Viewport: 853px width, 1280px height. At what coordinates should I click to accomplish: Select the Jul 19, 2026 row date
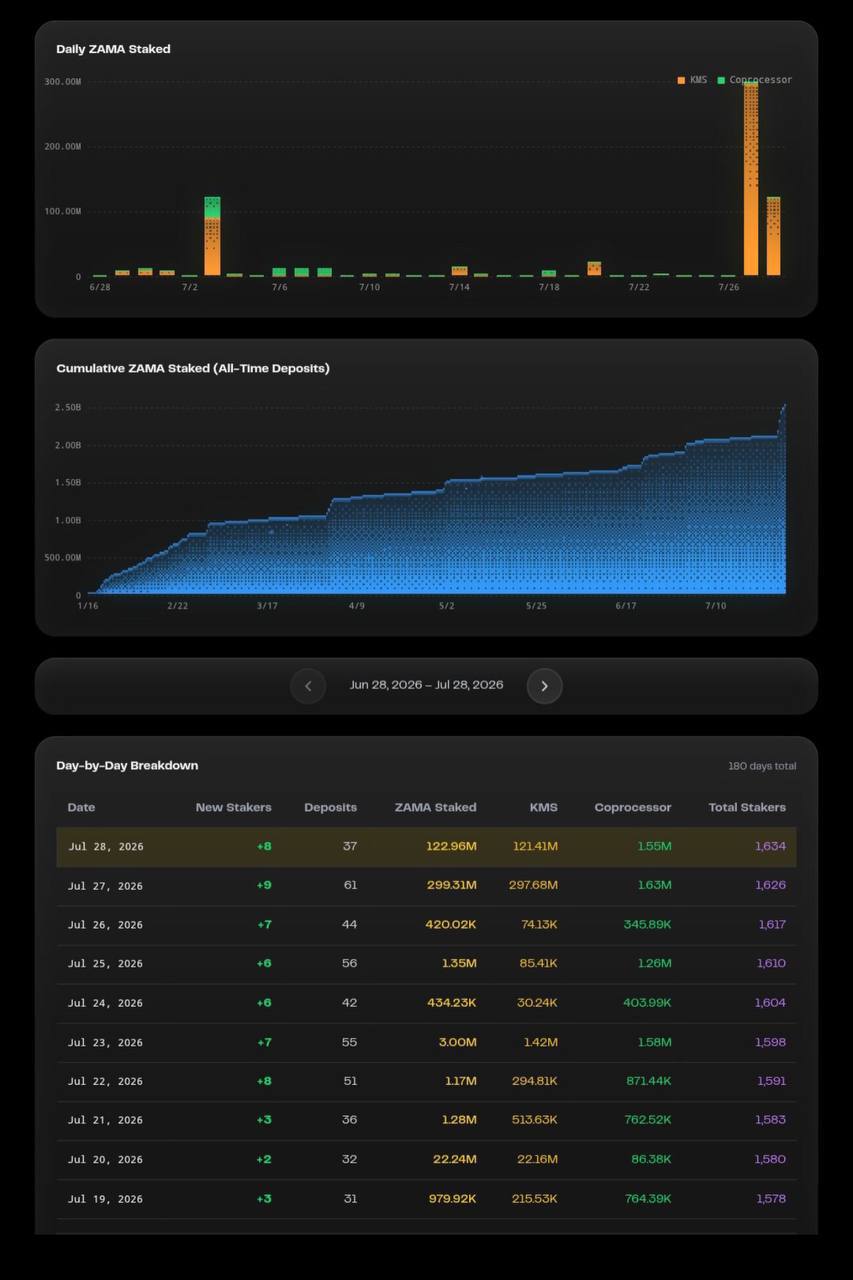click(x=106, y=1199)
